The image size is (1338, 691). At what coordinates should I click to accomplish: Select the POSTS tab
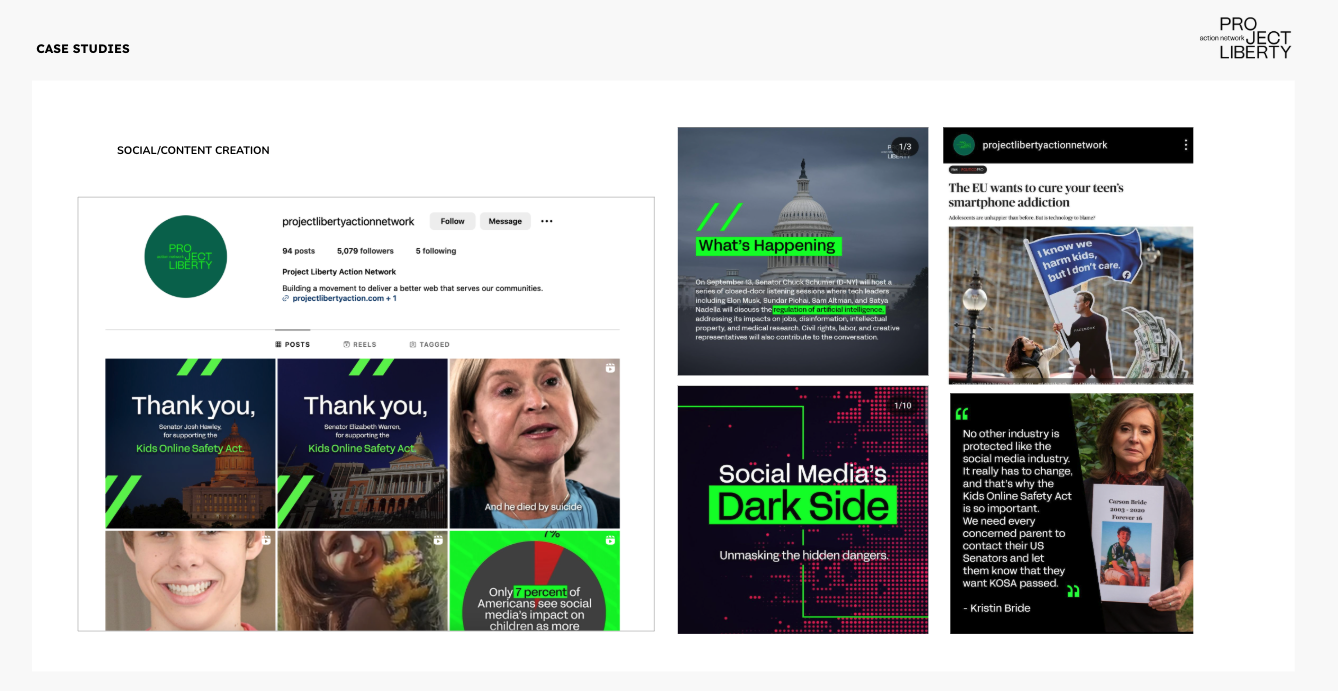tap(293, 344)
